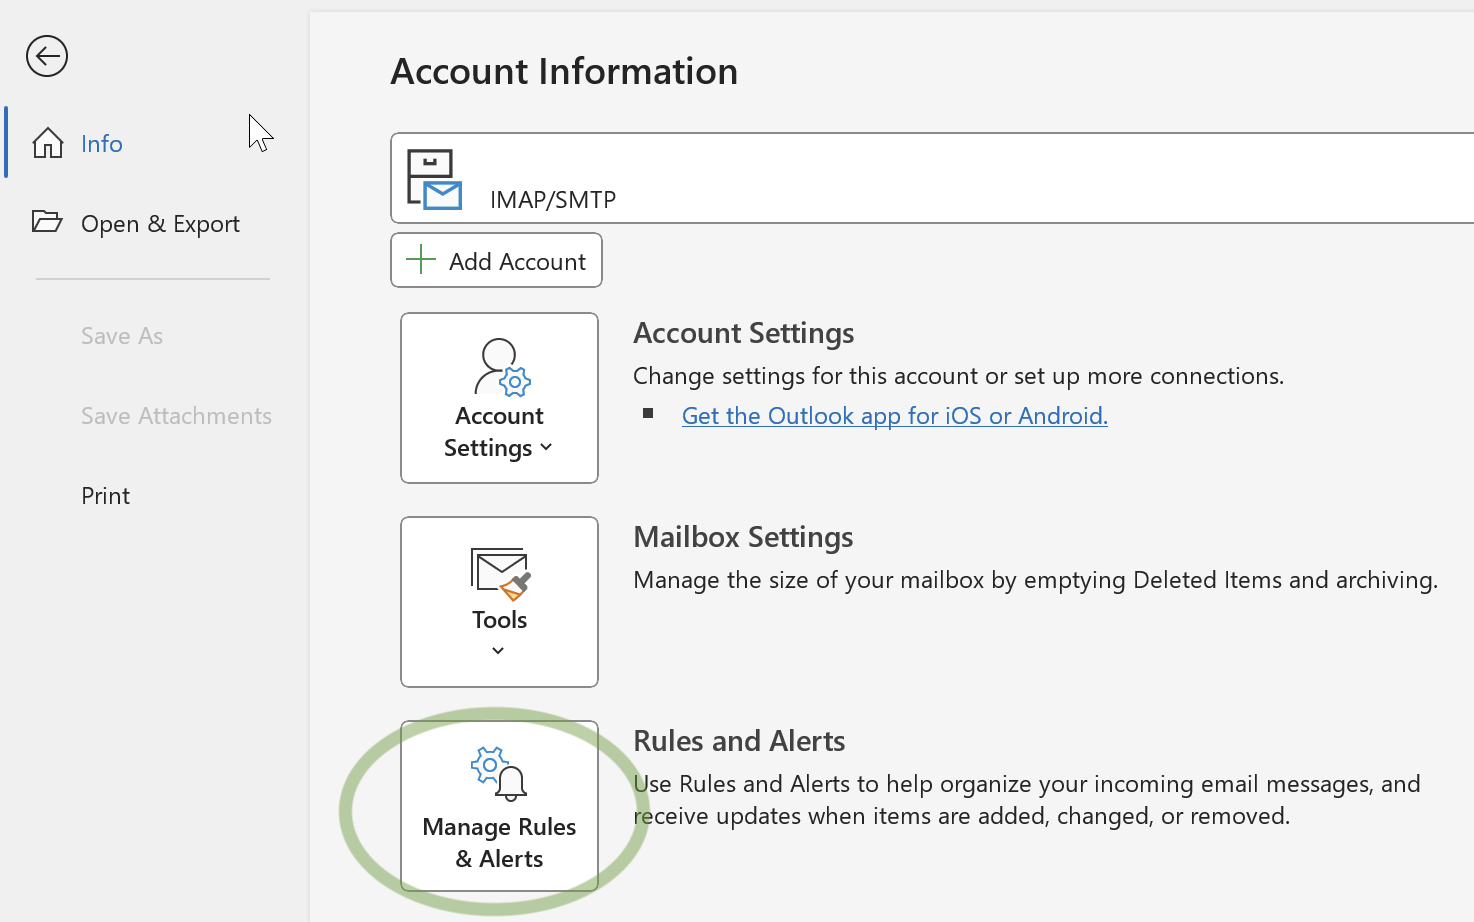This screenshot has height=922, width=1474.
Task: Click the Manage Rules & Alerts gear-bell icon
Action: coord(499,773)
